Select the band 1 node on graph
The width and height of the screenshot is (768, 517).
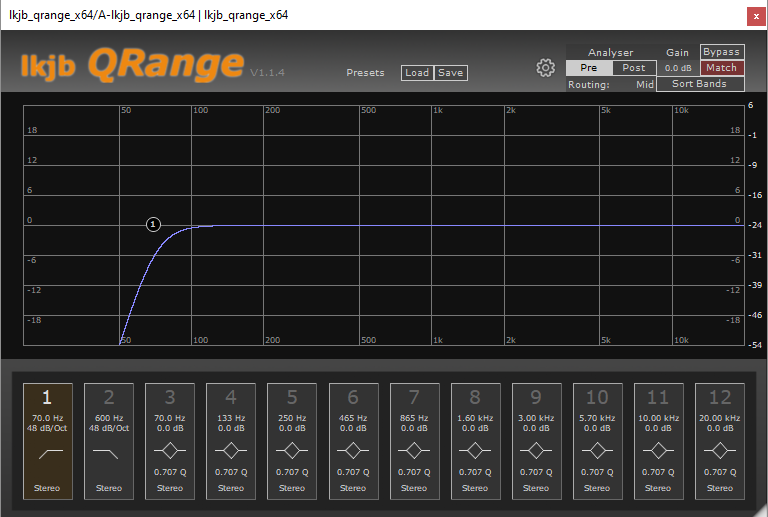153,225
